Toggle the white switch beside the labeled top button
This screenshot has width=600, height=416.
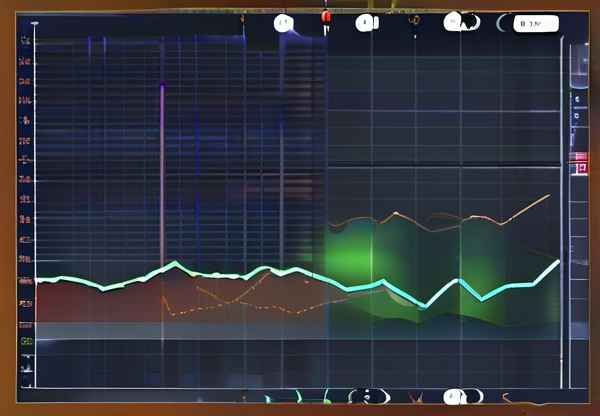[462, 22]
